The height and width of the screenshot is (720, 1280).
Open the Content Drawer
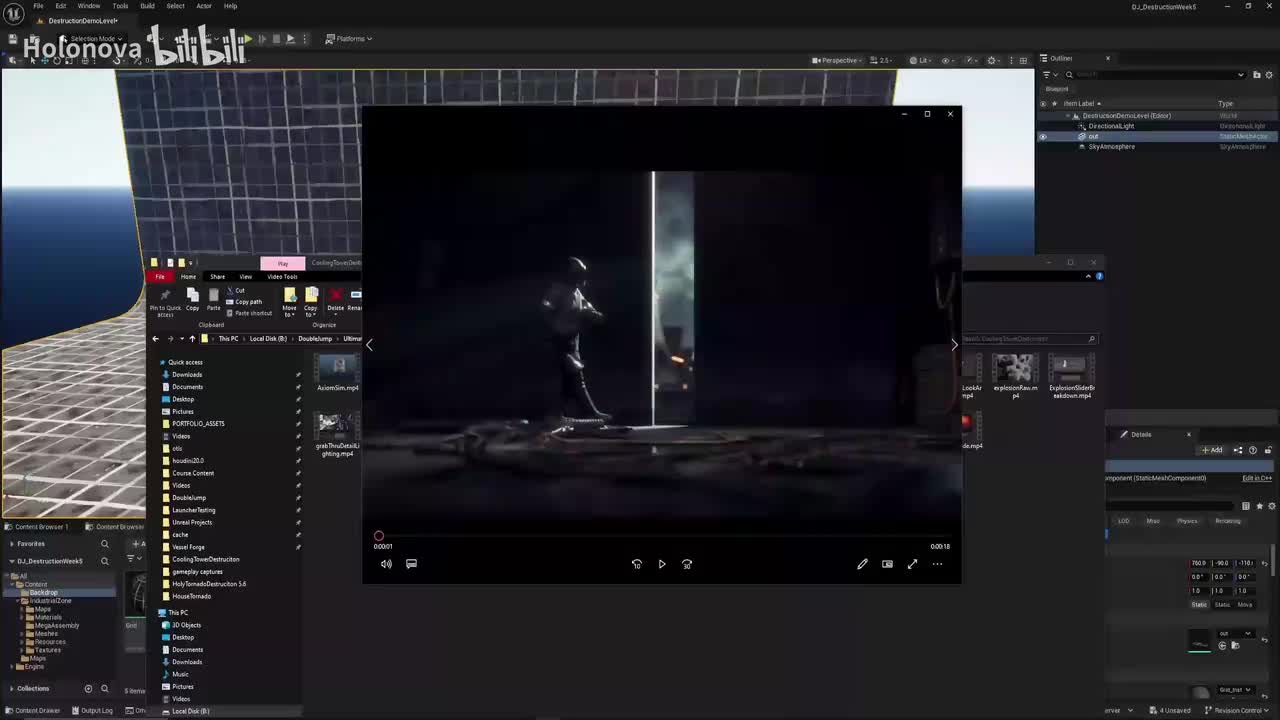[34, 711]
